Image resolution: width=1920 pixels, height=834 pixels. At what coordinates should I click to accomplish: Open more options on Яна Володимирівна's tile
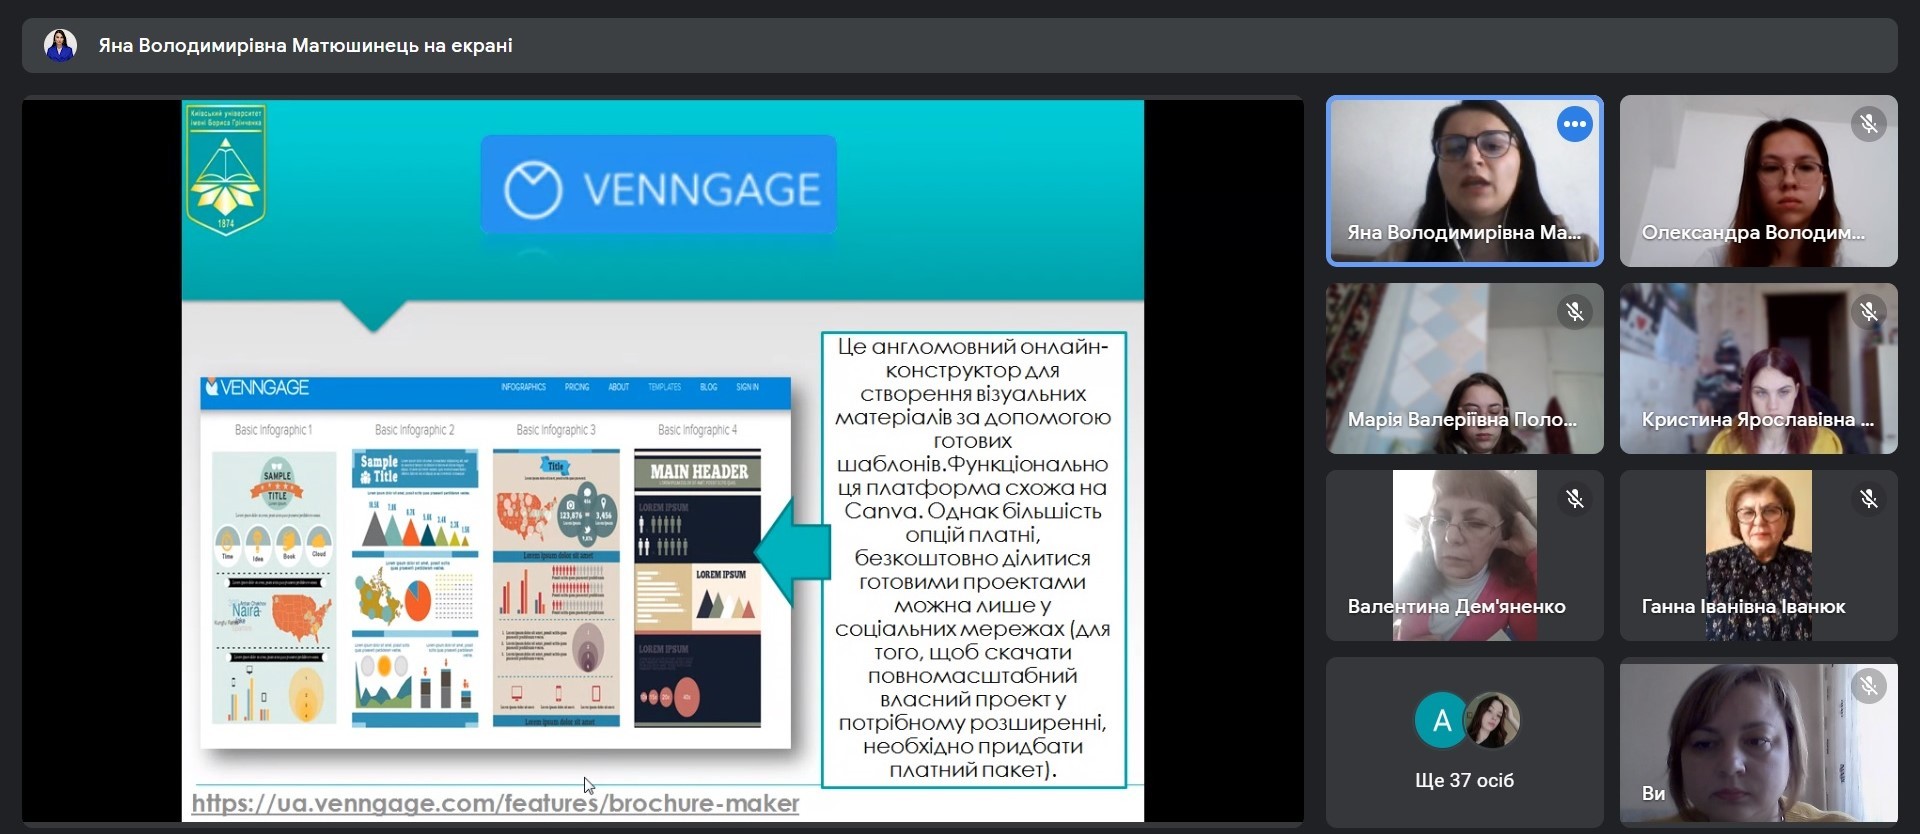click(x=1574, y=125)
